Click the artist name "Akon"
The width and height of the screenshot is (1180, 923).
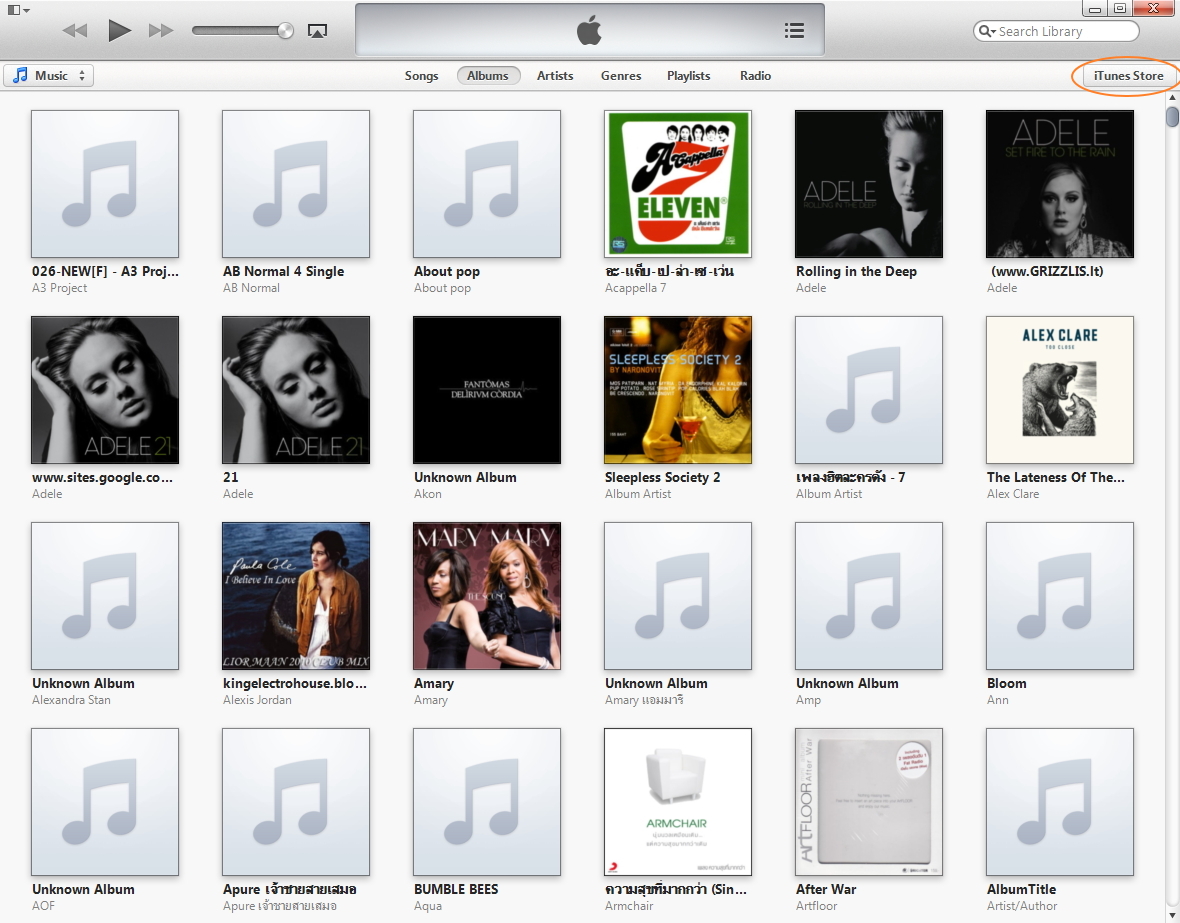(x=427, y=494)
